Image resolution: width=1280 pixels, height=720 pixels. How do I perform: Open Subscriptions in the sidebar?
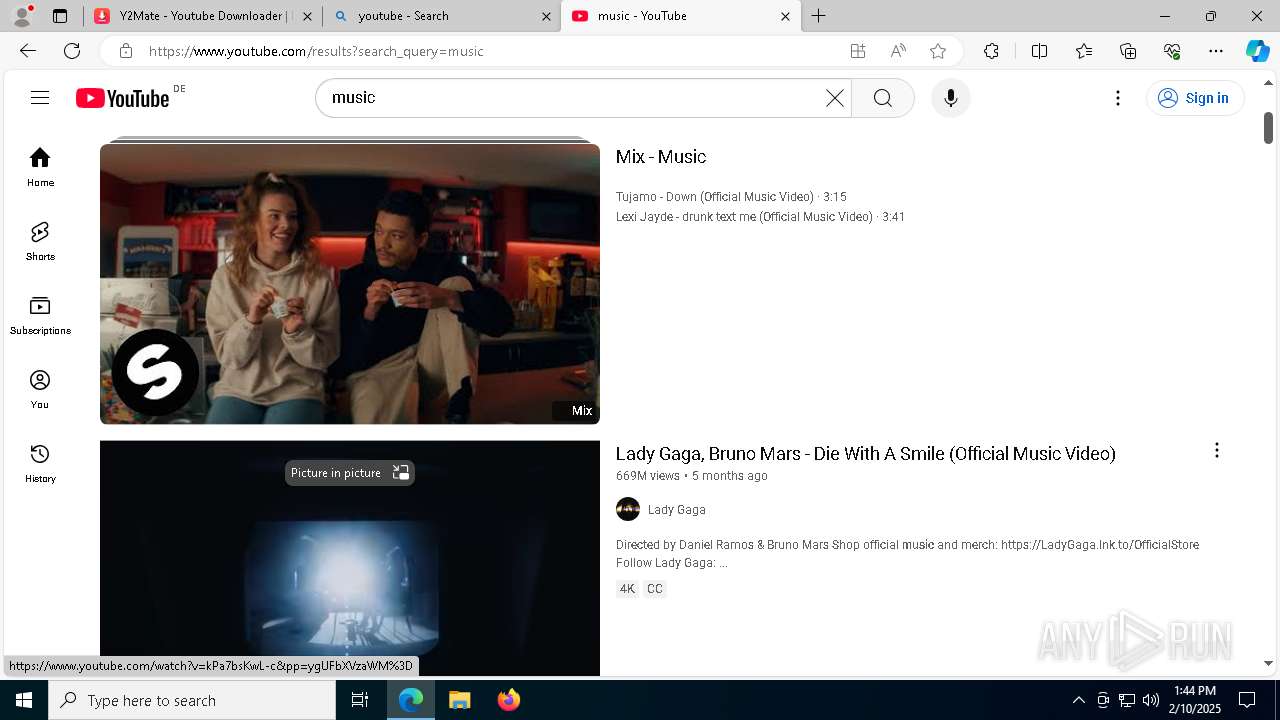40,315
